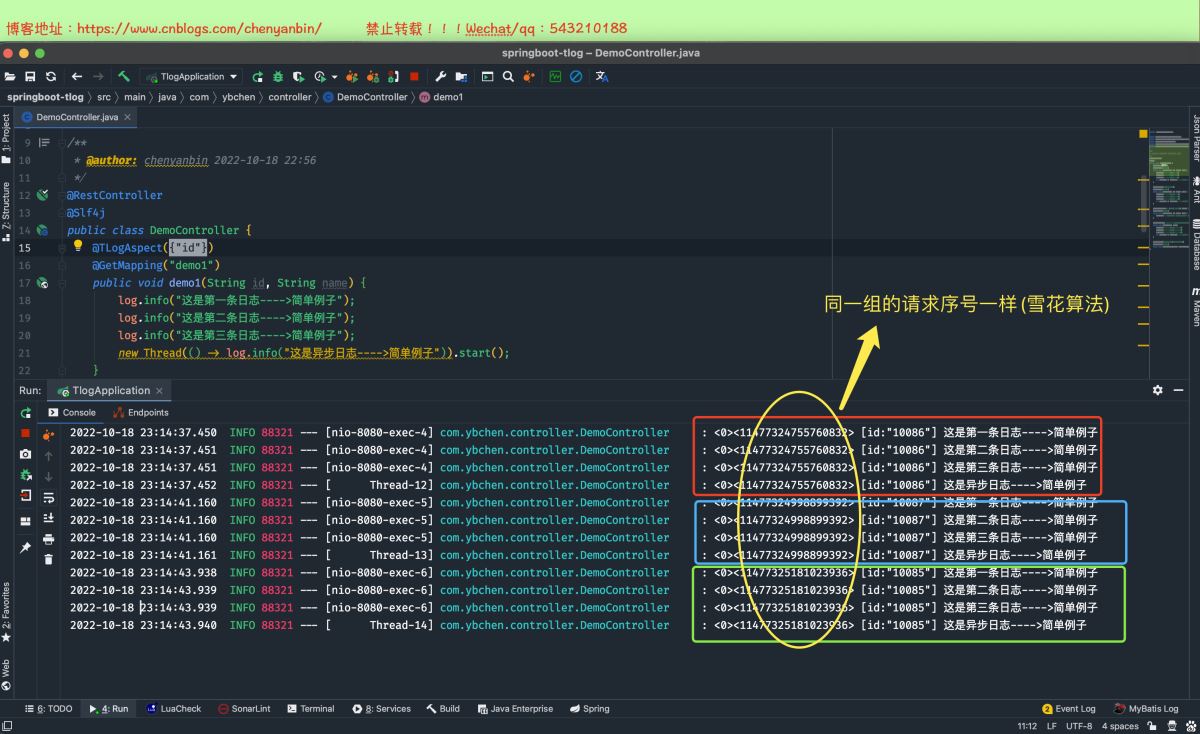
Task: Click the blue circle-slash toolbar icon
Action: (576, 77)
